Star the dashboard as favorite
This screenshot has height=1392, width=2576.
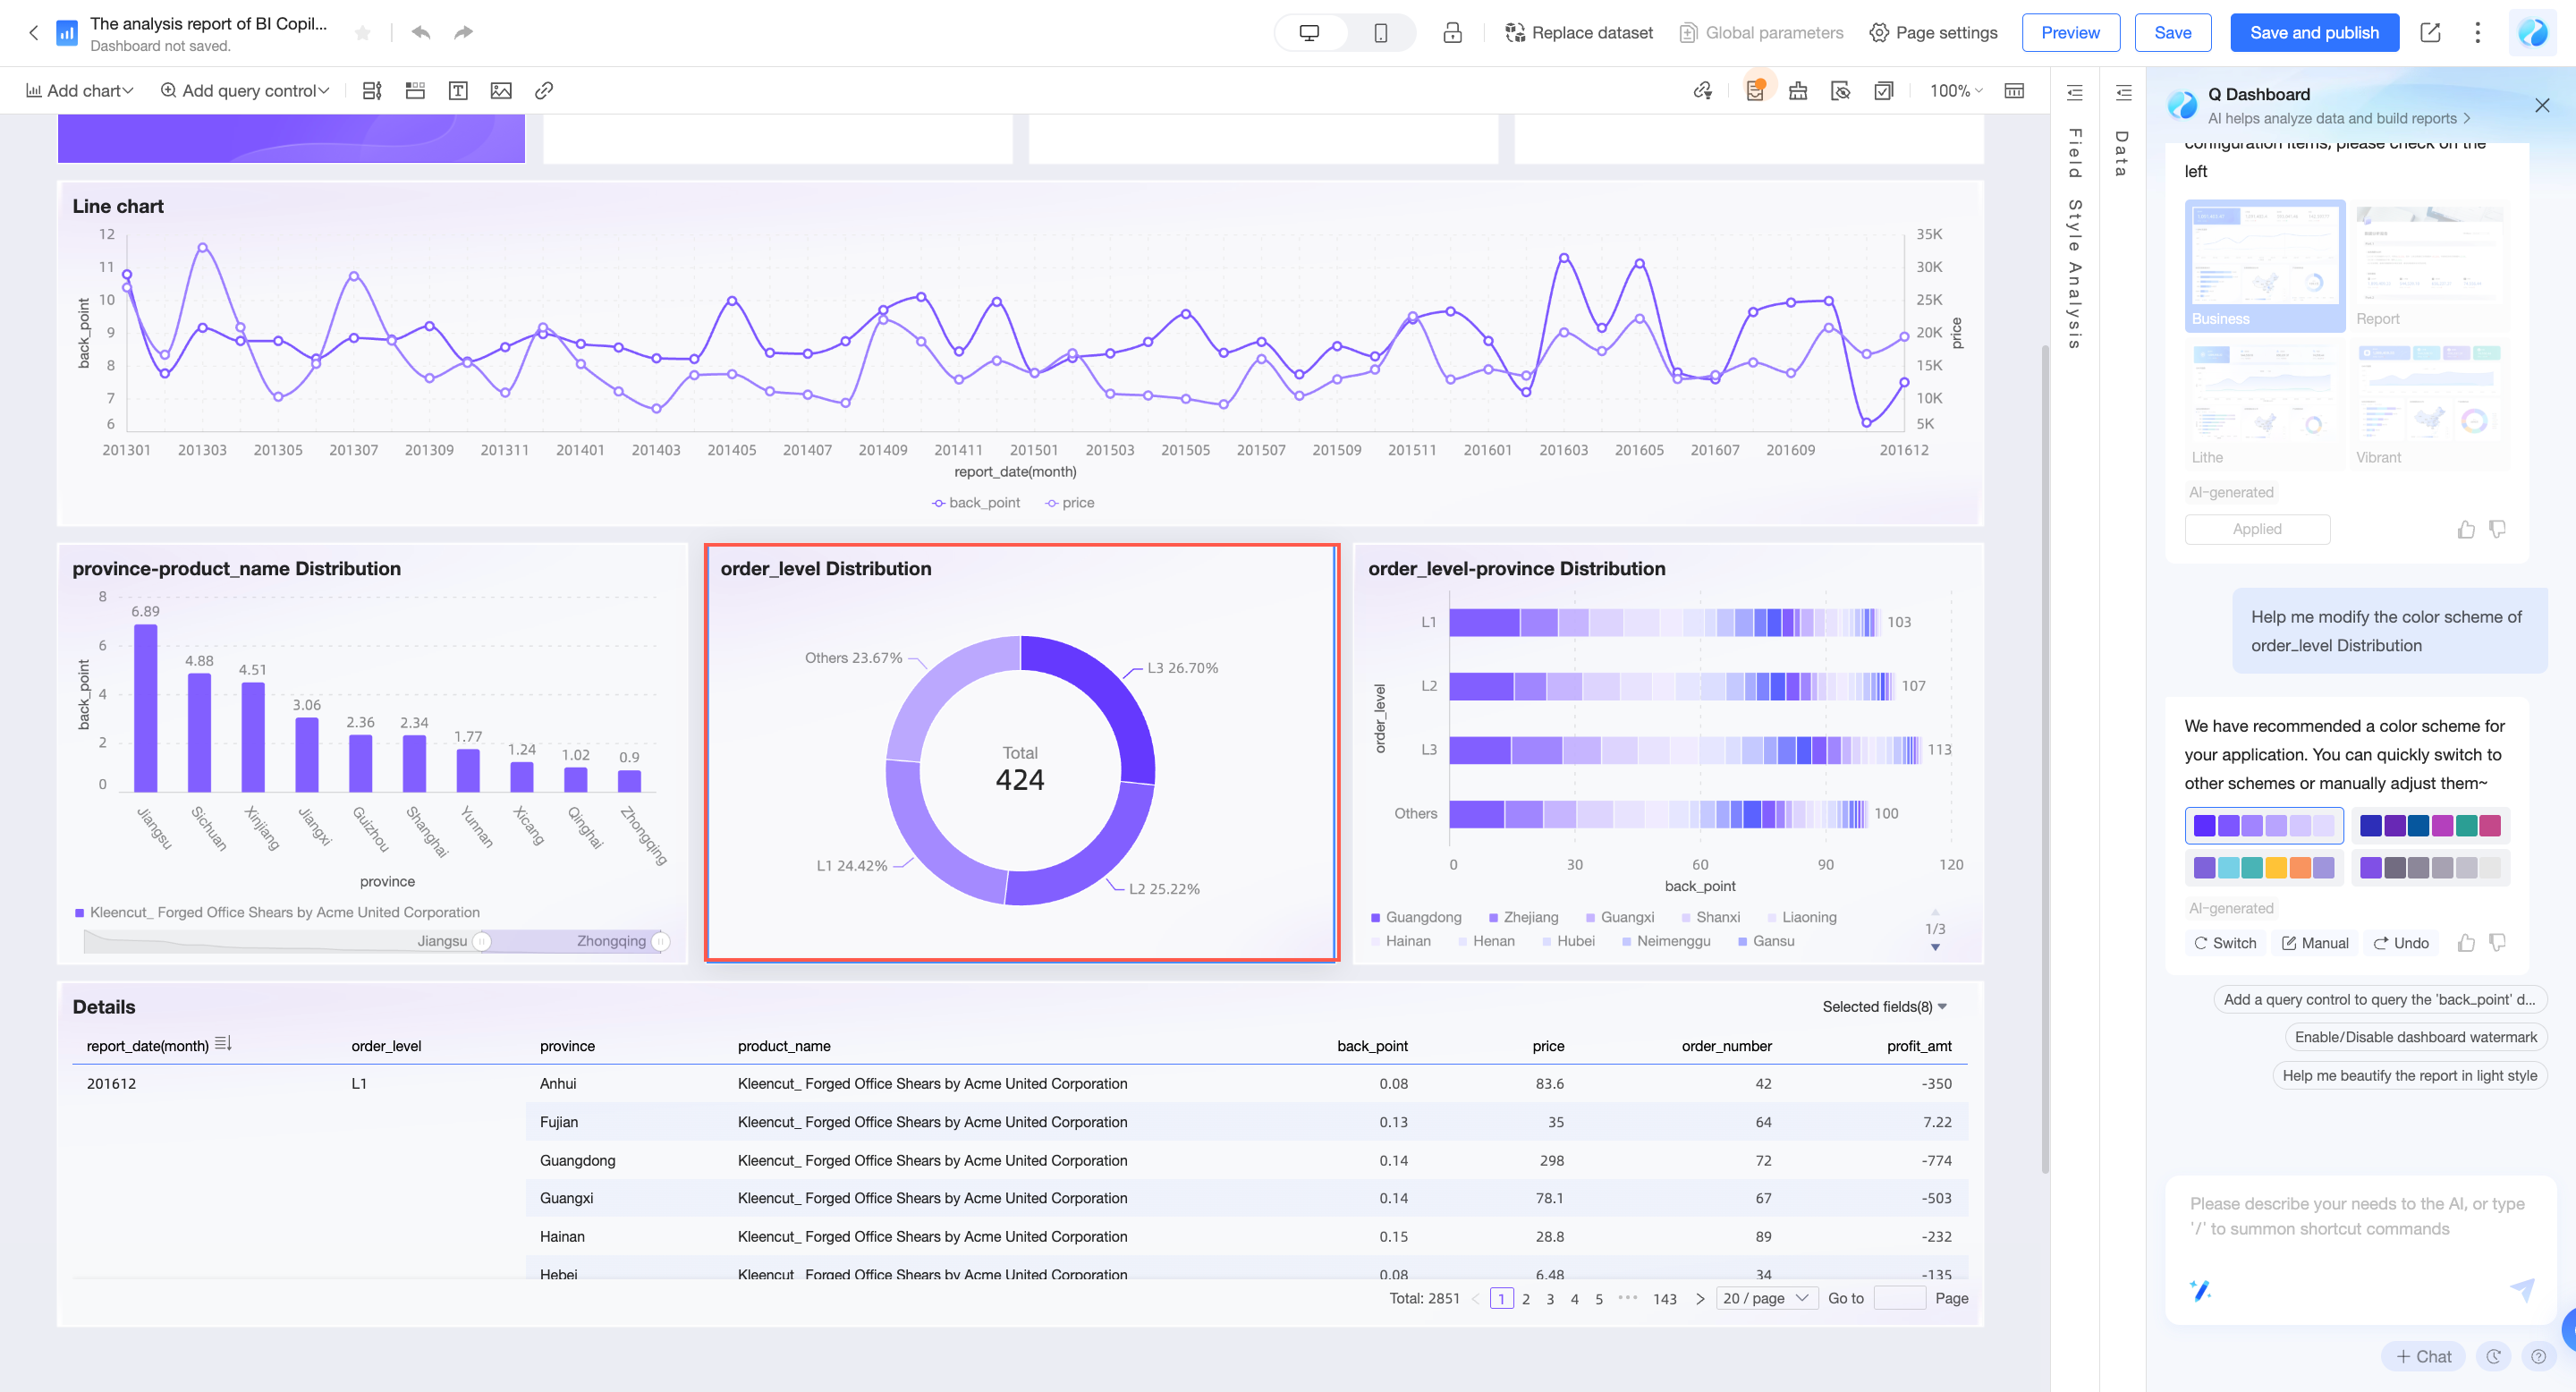coord(363,33)
